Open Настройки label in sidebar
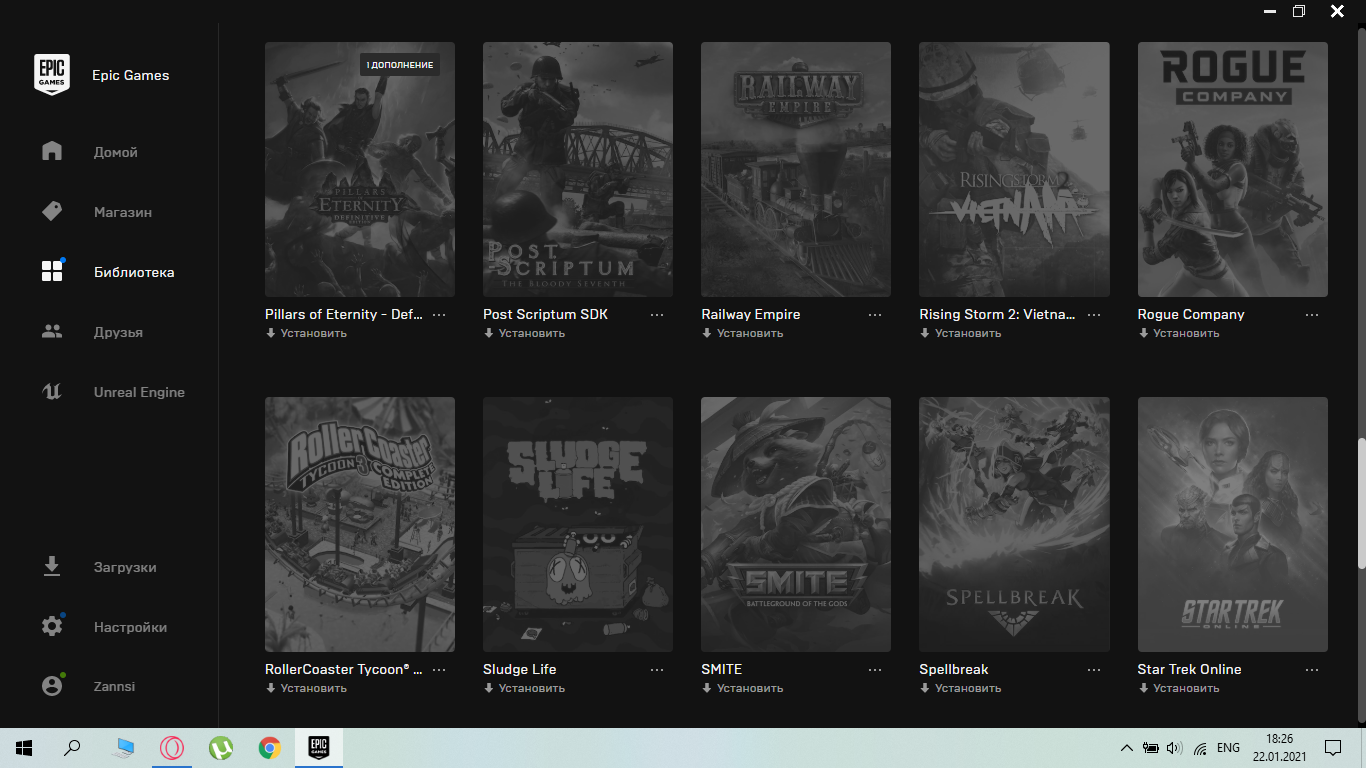 130,627
